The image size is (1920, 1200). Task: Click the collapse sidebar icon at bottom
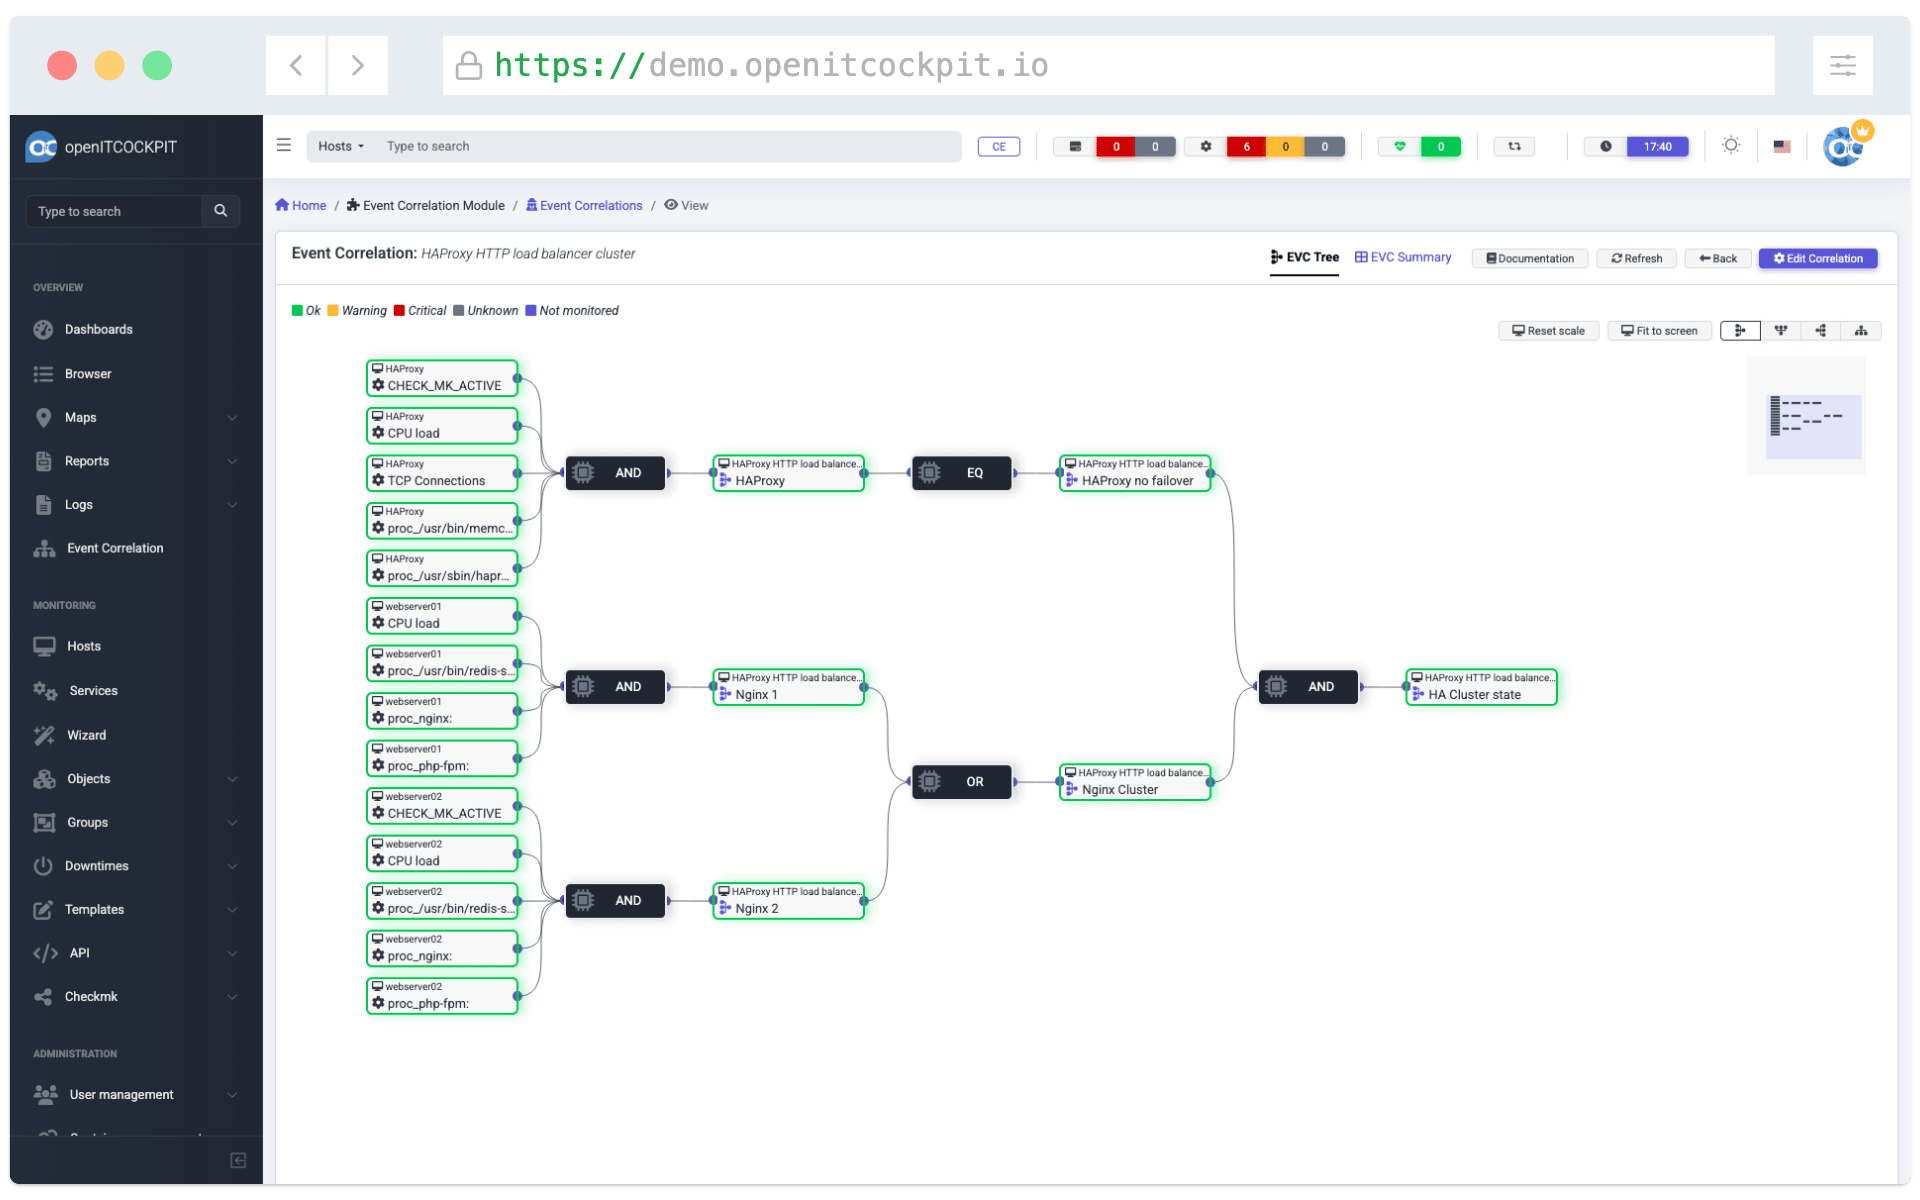[x=238, y=1160]
